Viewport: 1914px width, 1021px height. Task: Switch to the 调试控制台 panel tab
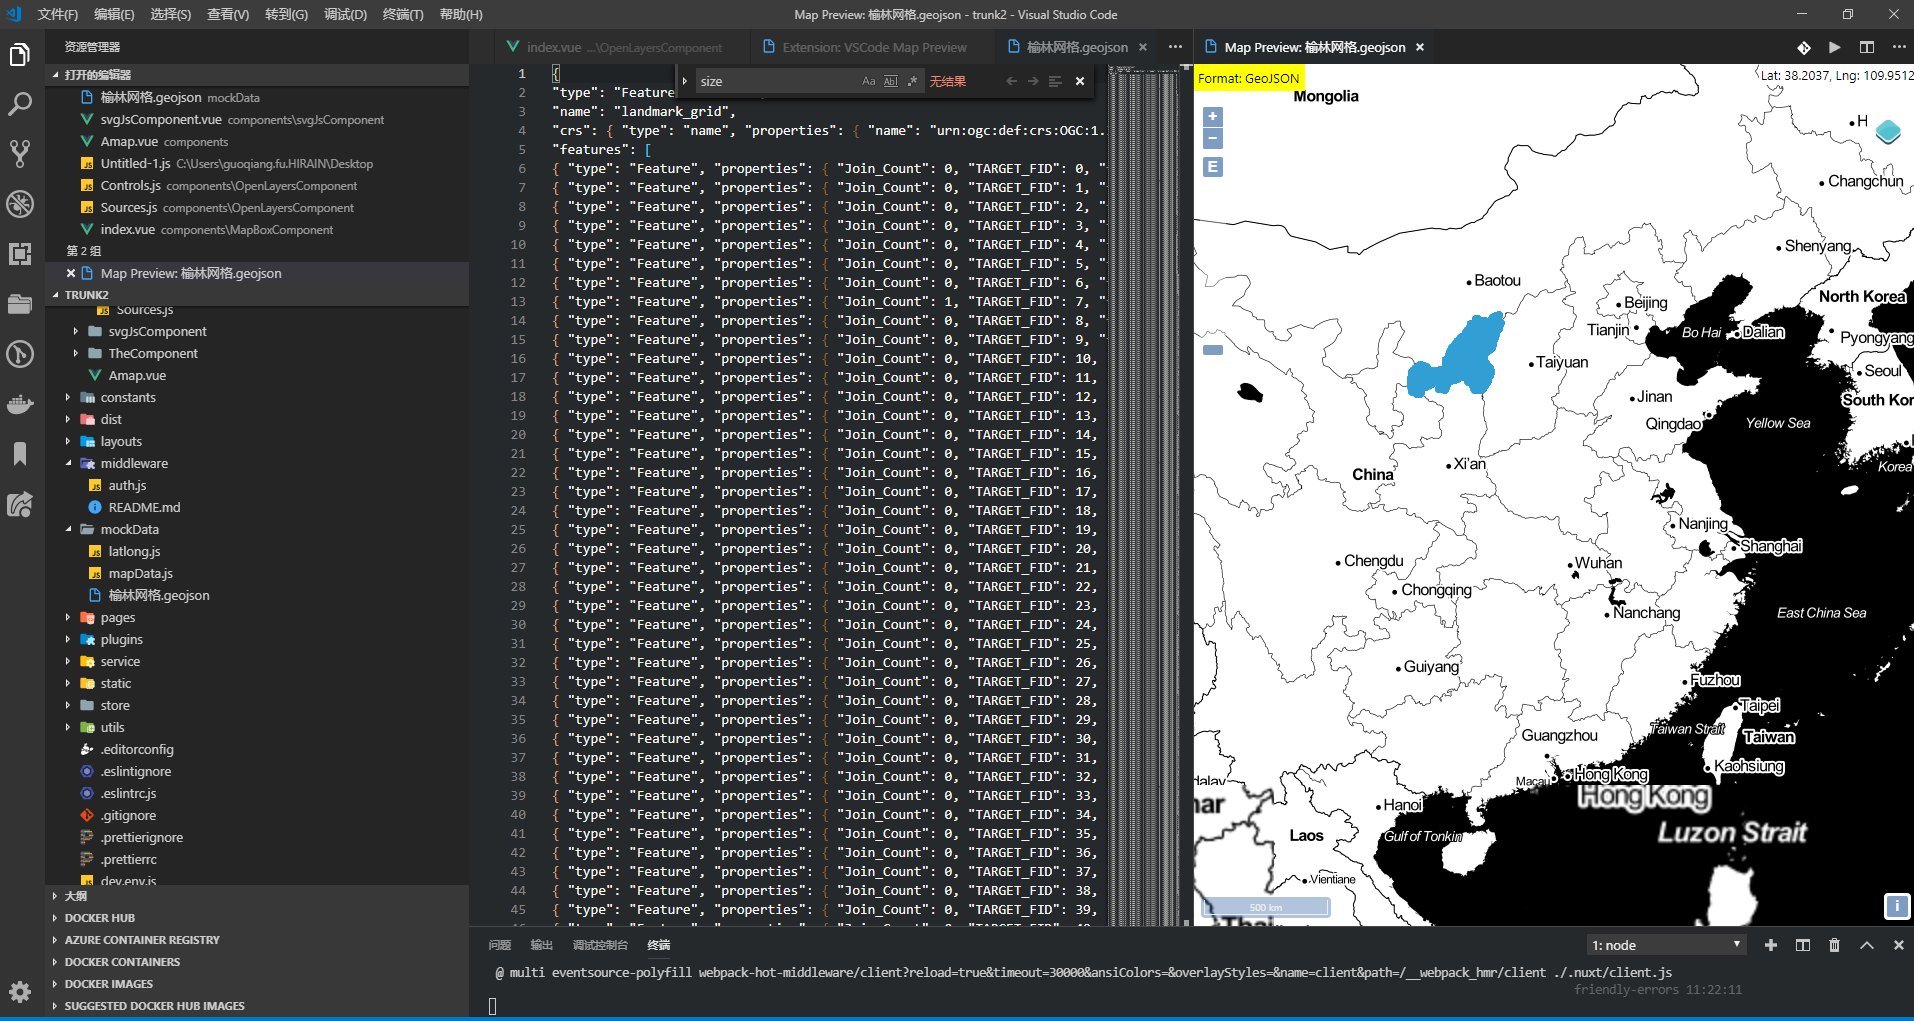(x=600, y=945)
